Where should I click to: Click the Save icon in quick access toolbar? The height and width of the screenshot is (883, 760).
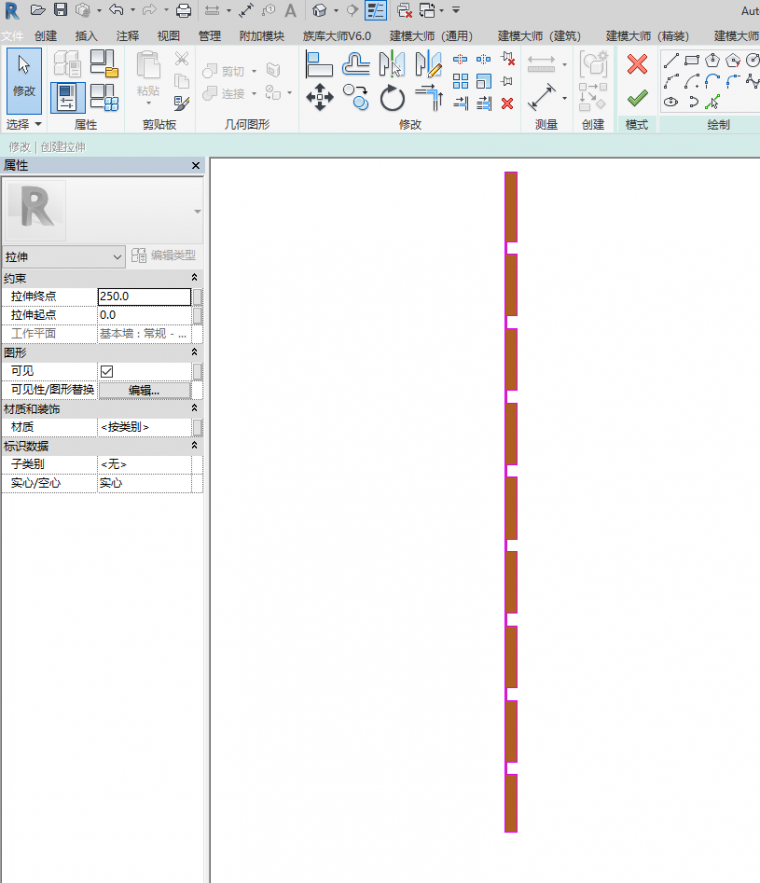point(60,10)
